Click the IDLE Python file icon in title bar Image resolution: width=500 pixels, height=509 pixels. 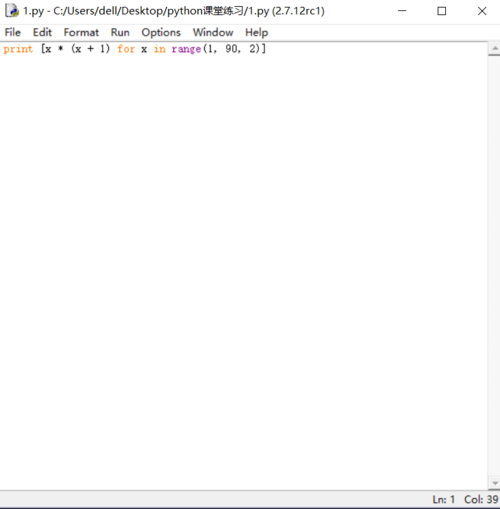click(x=12, y=11)
